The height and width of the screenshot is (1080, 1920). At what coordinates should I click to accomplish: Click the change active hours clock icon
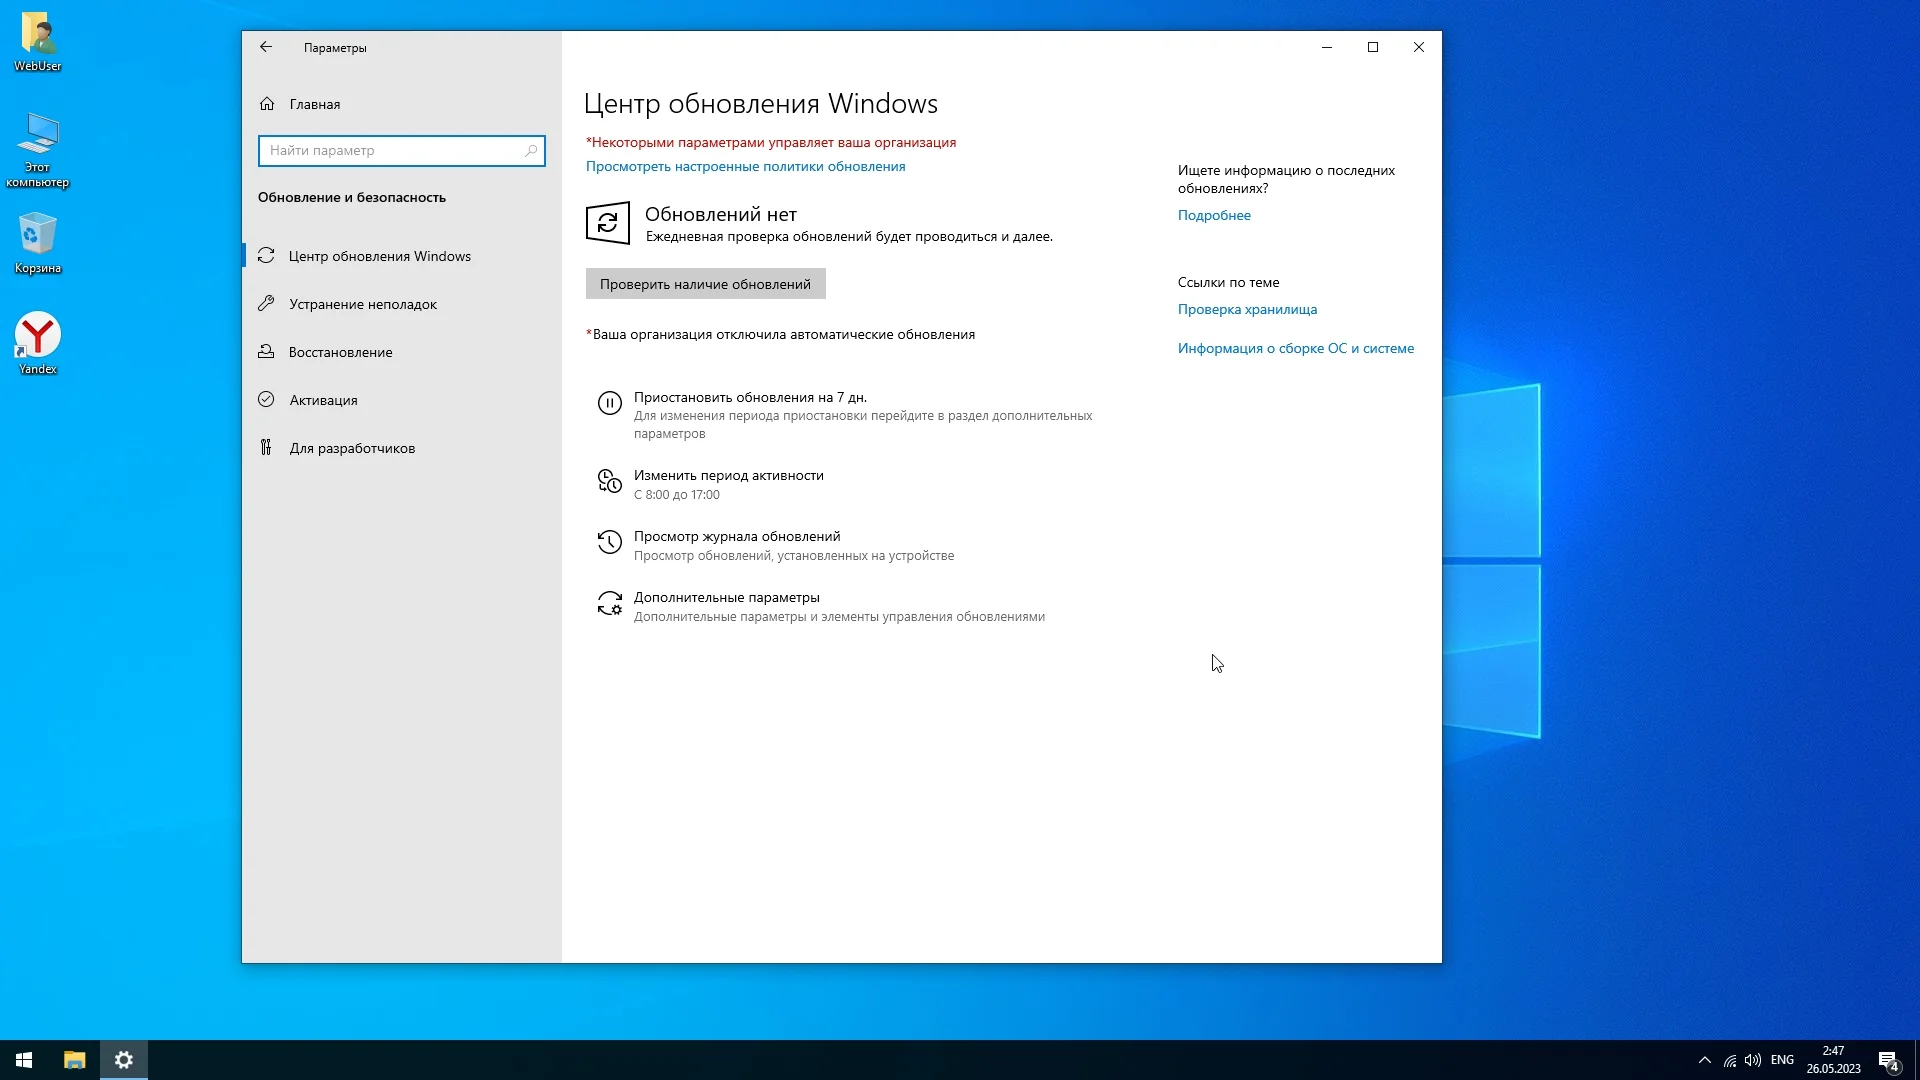point(609,481)
